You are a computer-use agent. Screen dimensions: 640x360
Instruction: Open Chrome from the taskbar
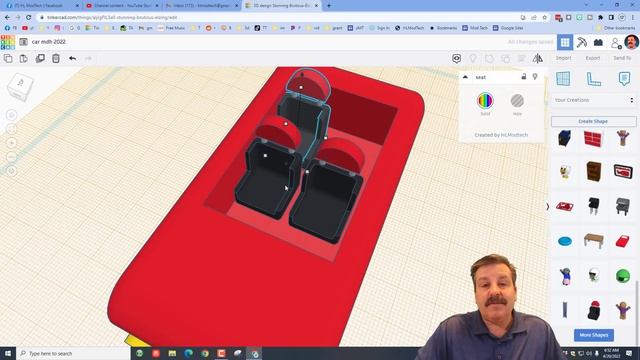click(205, 353)
